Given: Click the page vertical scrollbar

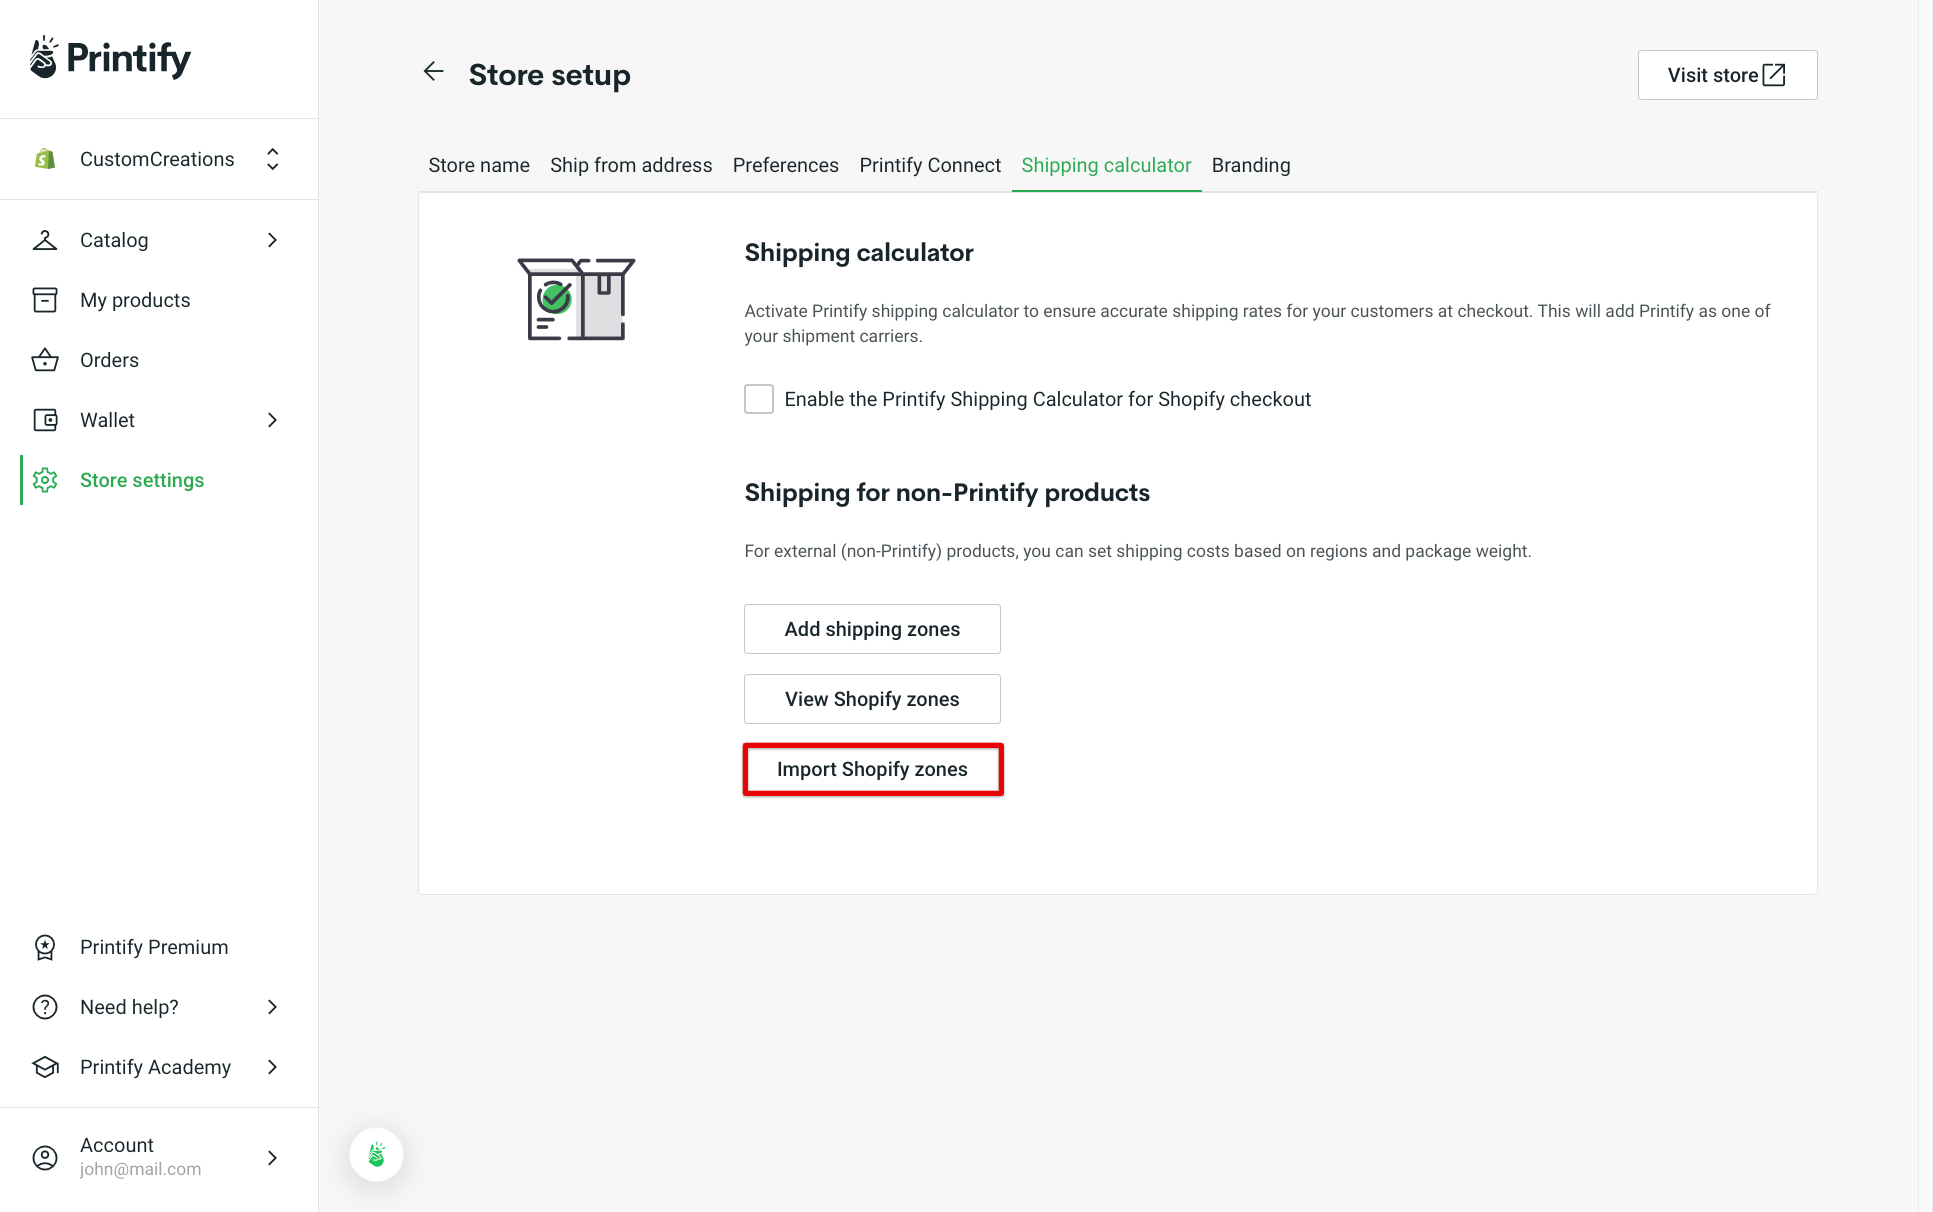Looking at the screenshot, I should (1925, 606).
